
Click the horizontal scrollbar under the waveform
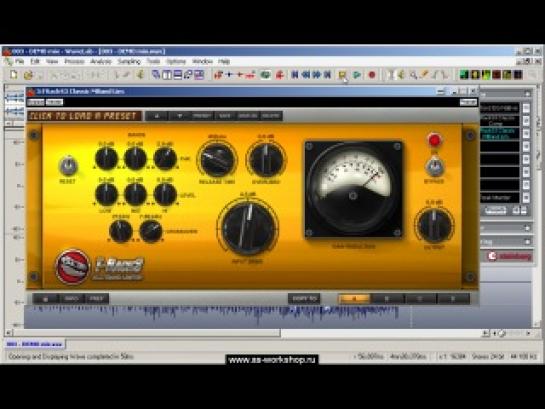147,333
